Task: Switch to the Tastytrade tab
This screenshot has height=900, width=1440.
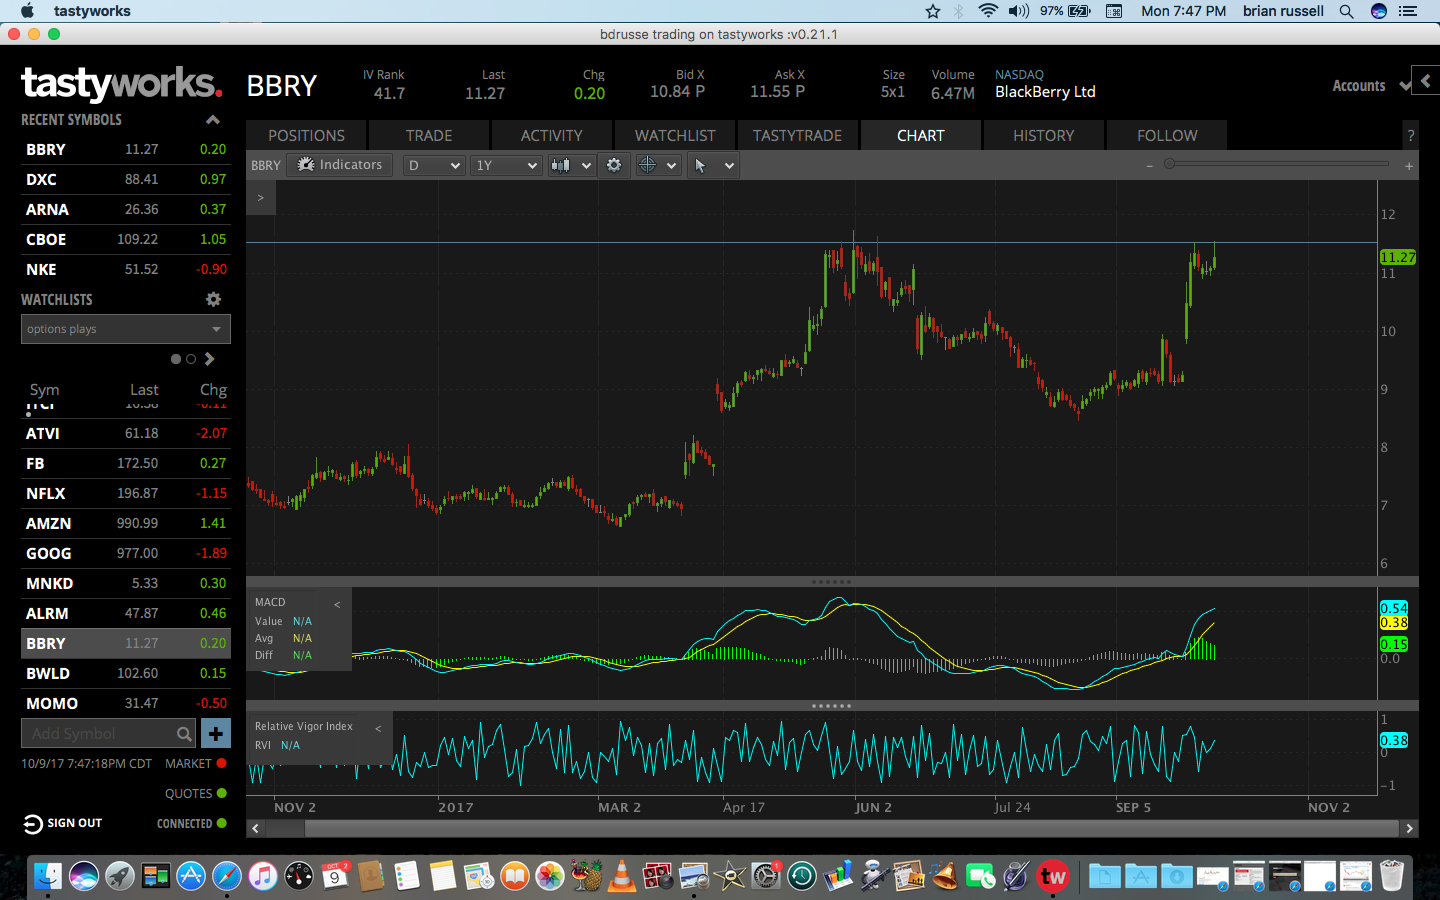Action: coord(798,135)
